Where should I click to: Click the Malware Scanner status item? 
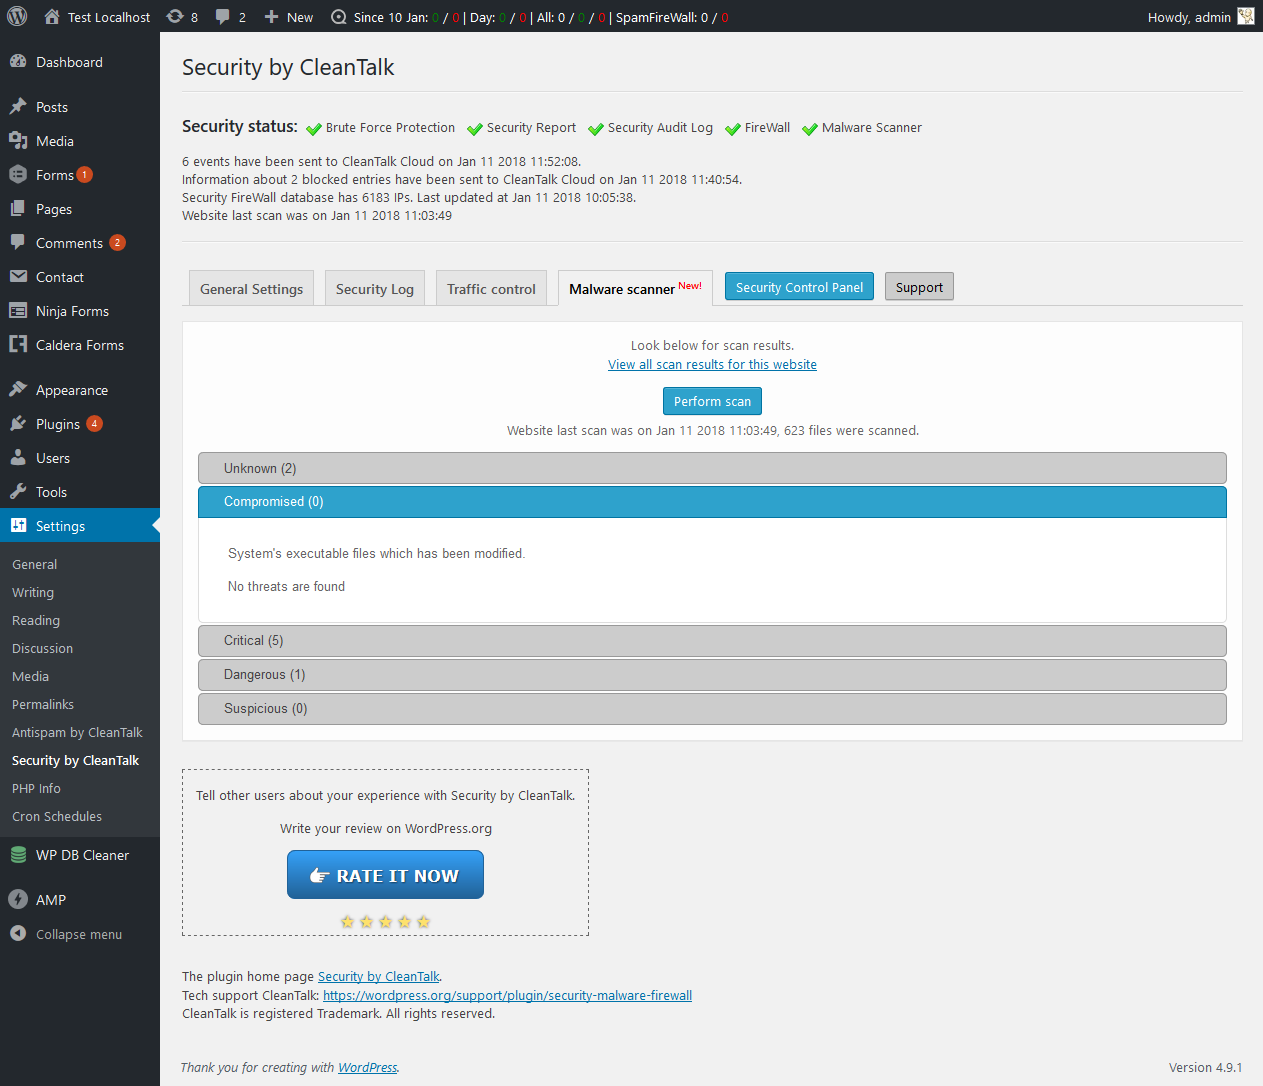coord(862,128)
